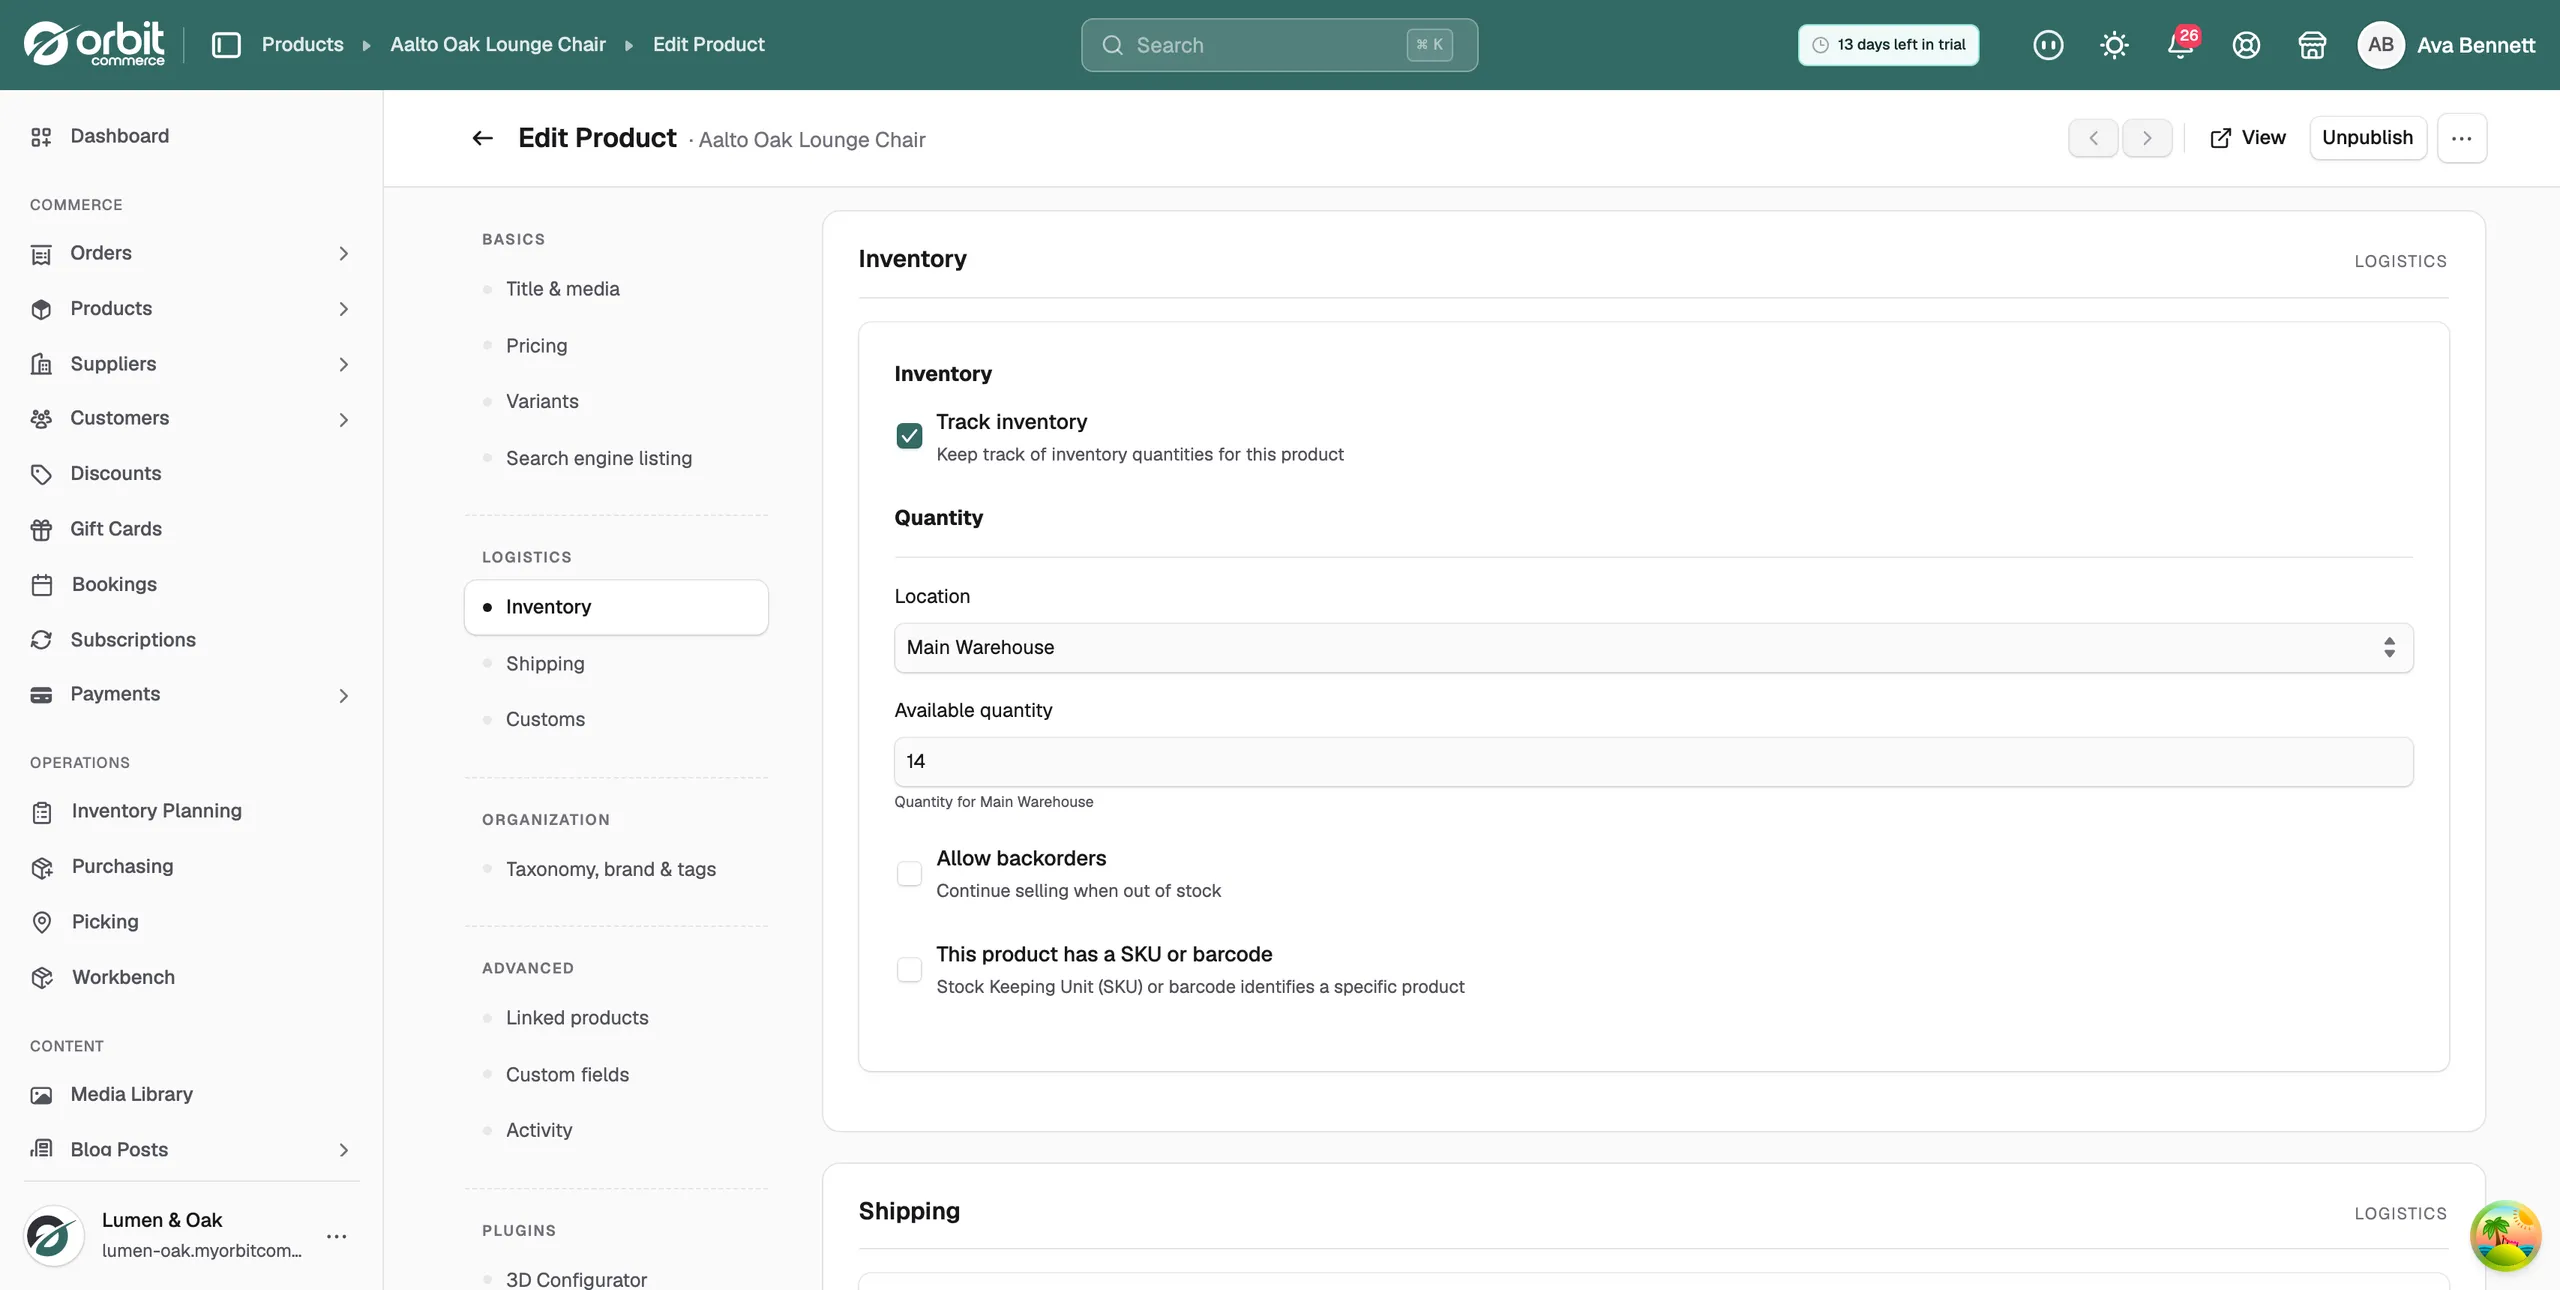2560x1290 pixels.
Task: Open the help lifebuoy icon
Action: [2246, 45]
